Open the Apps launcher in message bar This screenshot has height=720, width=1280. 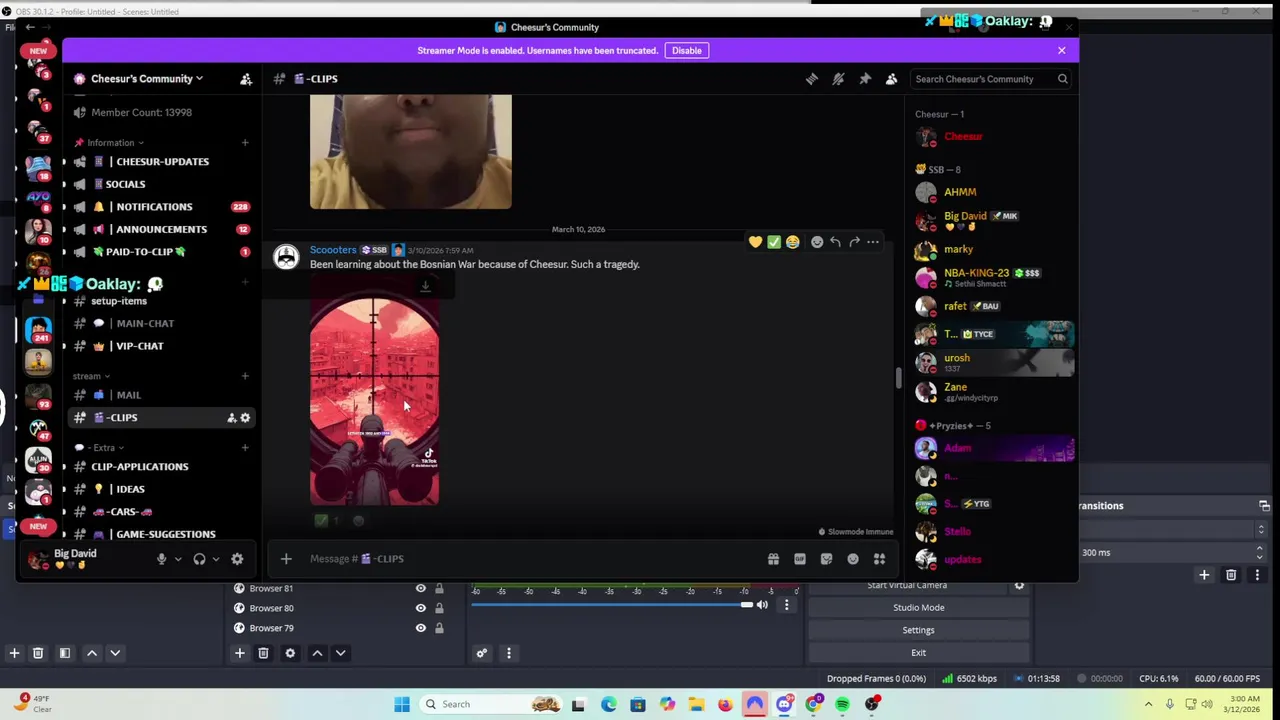coord(879,559)
